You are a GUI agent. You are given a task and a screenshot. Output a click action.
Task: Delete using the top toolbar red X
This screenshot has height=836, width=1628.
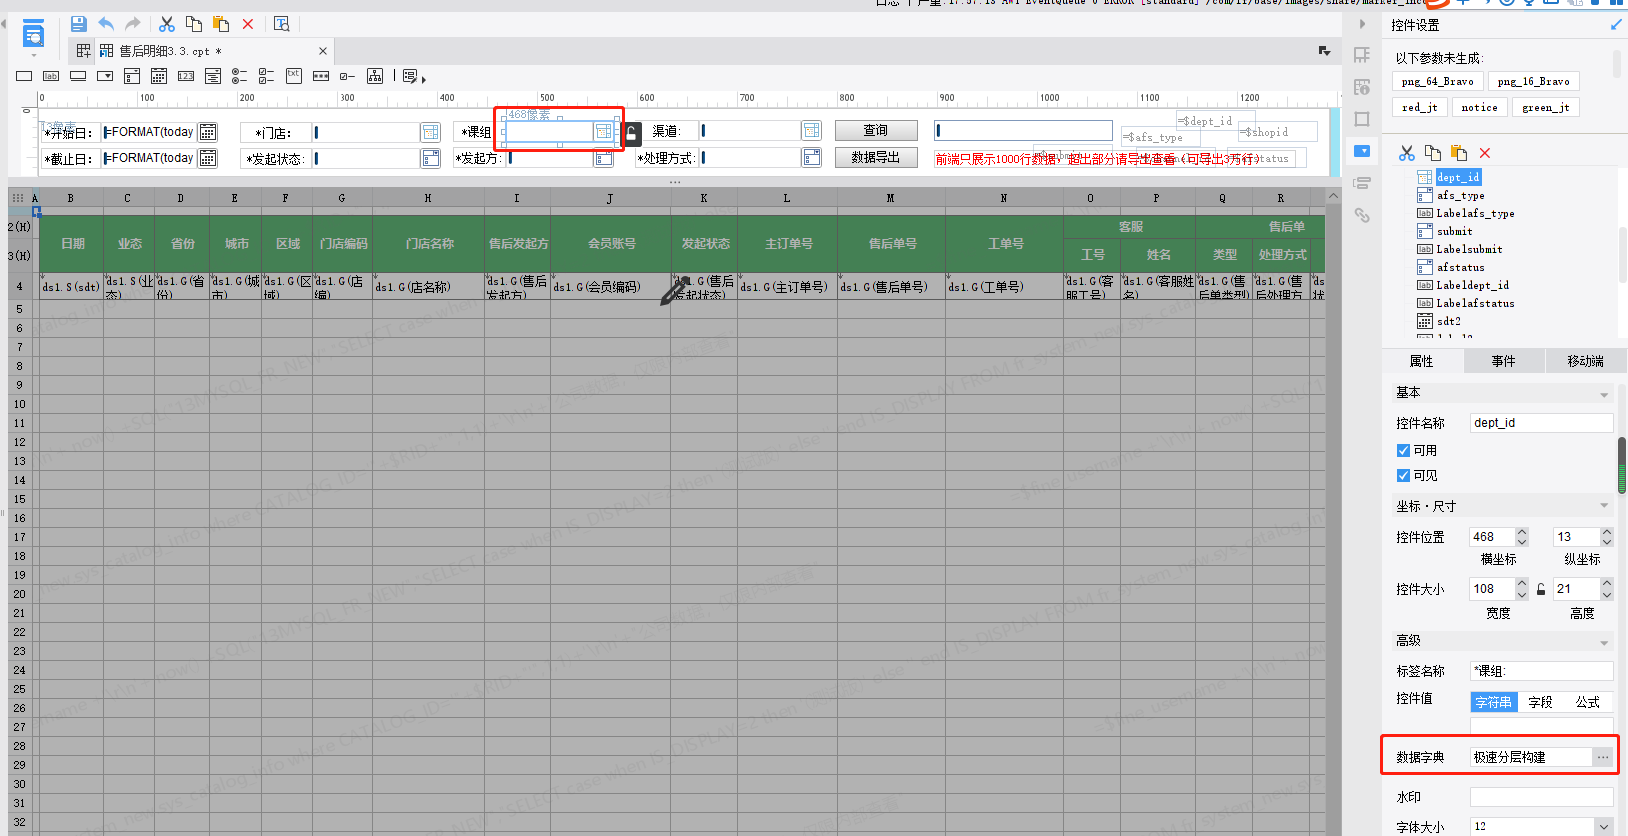tap(248, 24)
